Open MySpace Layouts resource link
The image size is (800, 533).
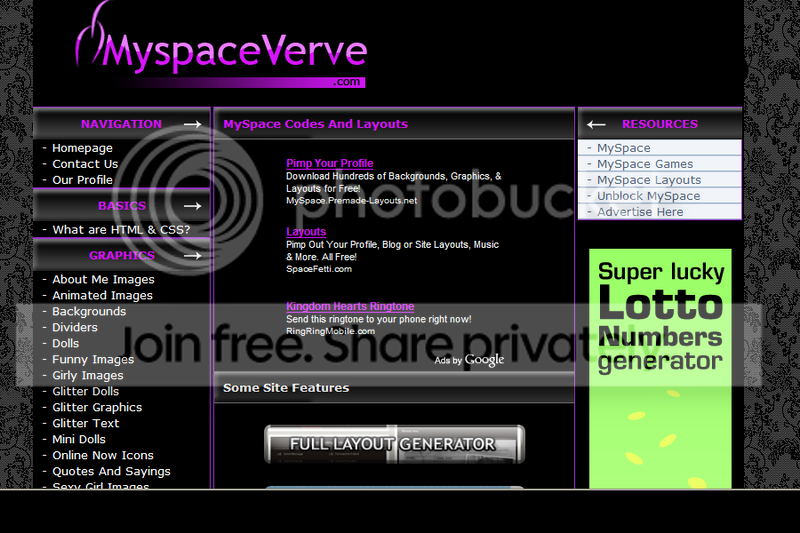(x=649, y=180)
